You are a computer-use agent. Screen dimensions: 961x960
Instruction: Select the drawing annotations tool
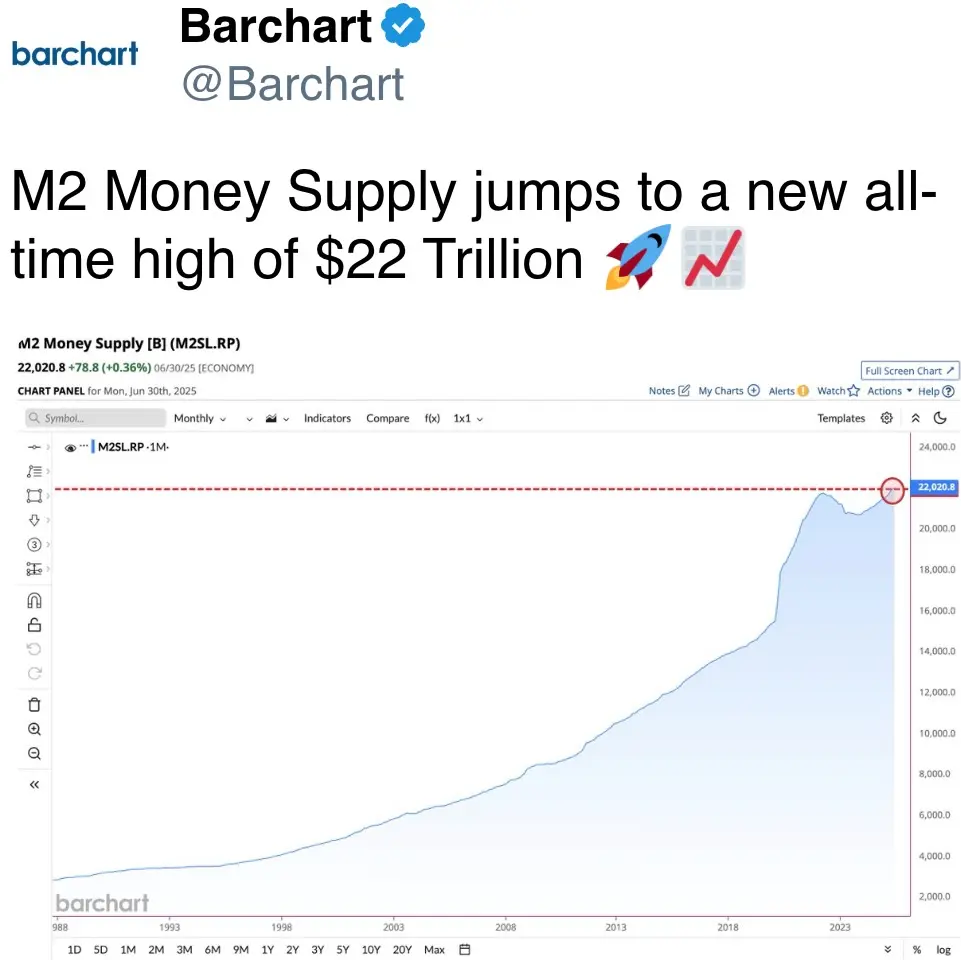pos(34,471)
